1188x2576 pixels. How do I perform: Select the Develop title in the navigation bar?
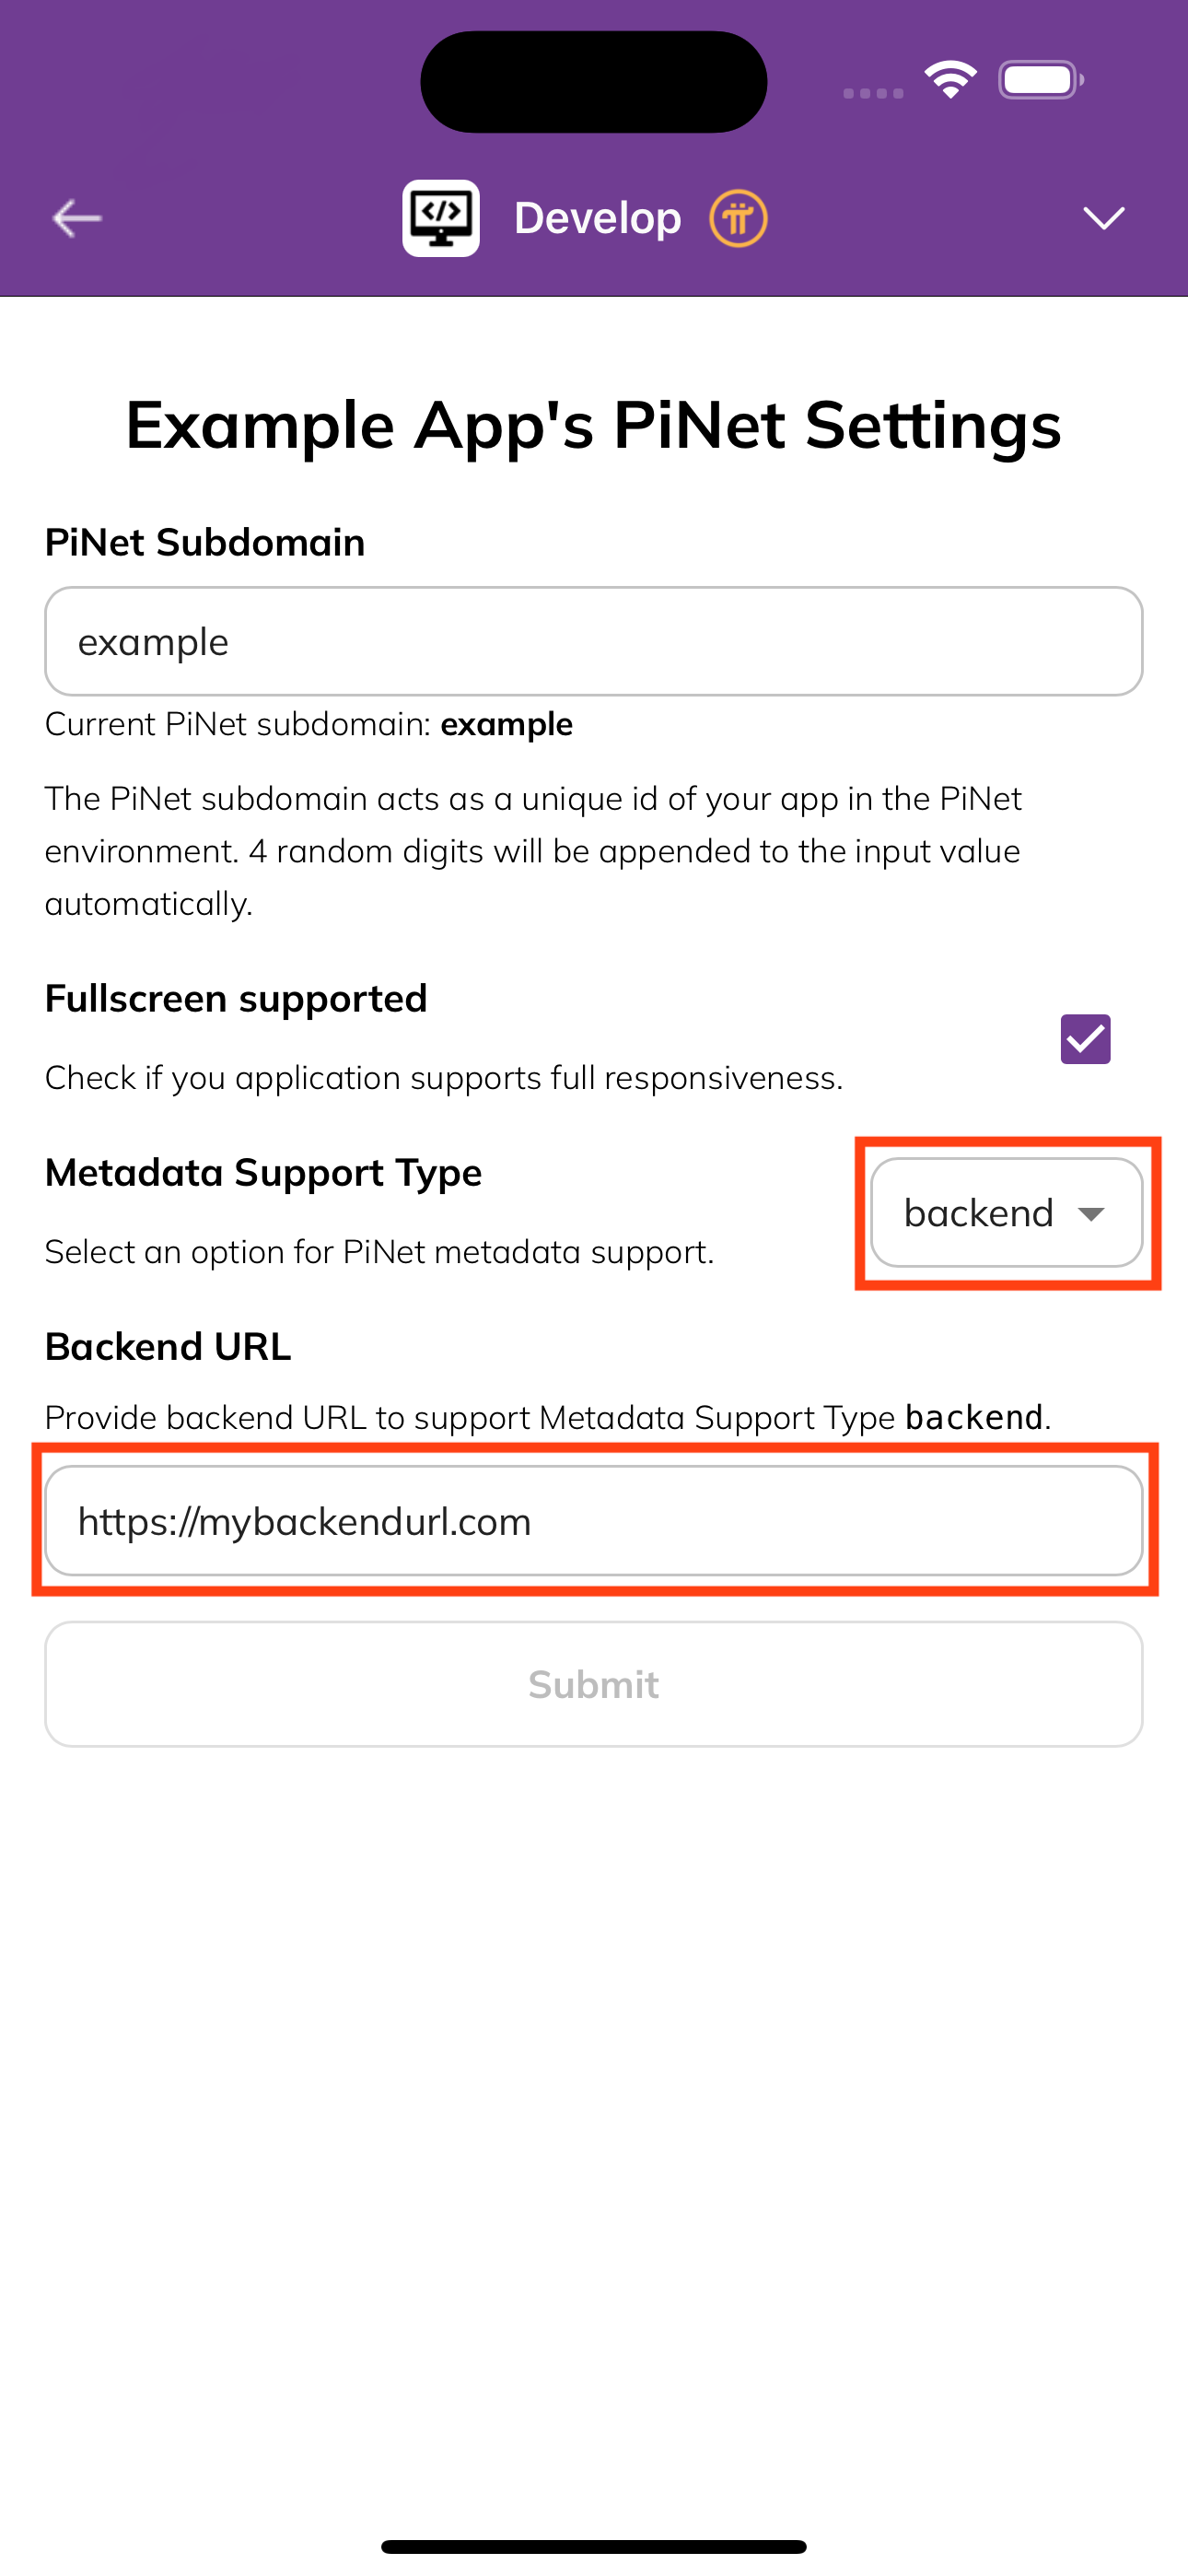point(598,217)
